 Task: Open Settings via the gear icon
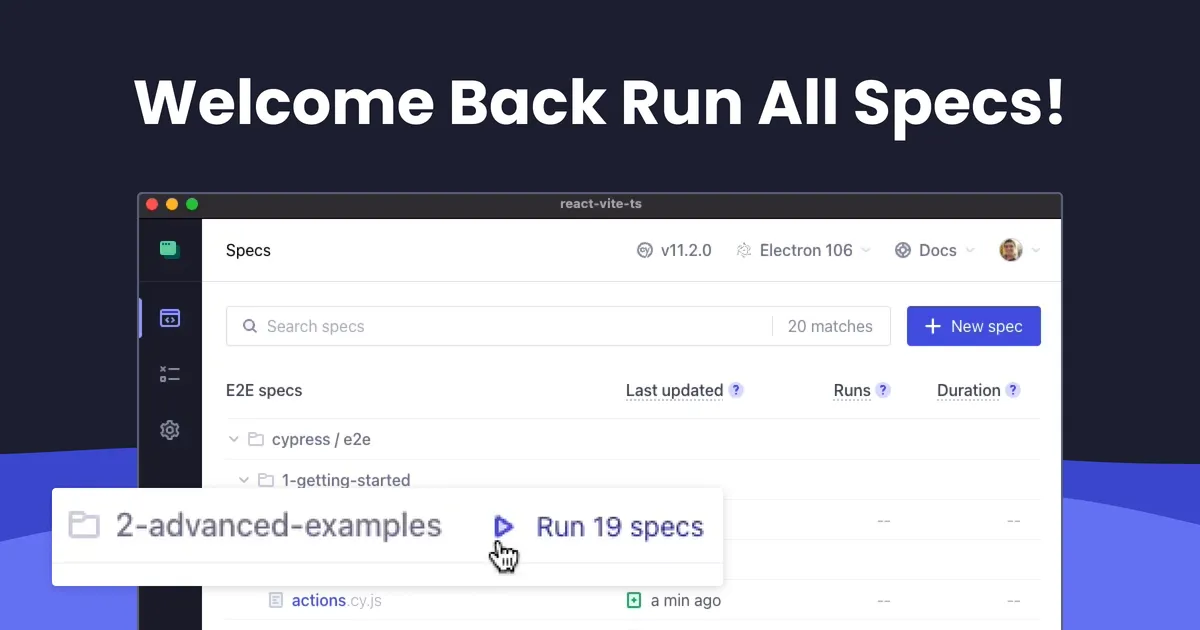[x=170, y=430]
